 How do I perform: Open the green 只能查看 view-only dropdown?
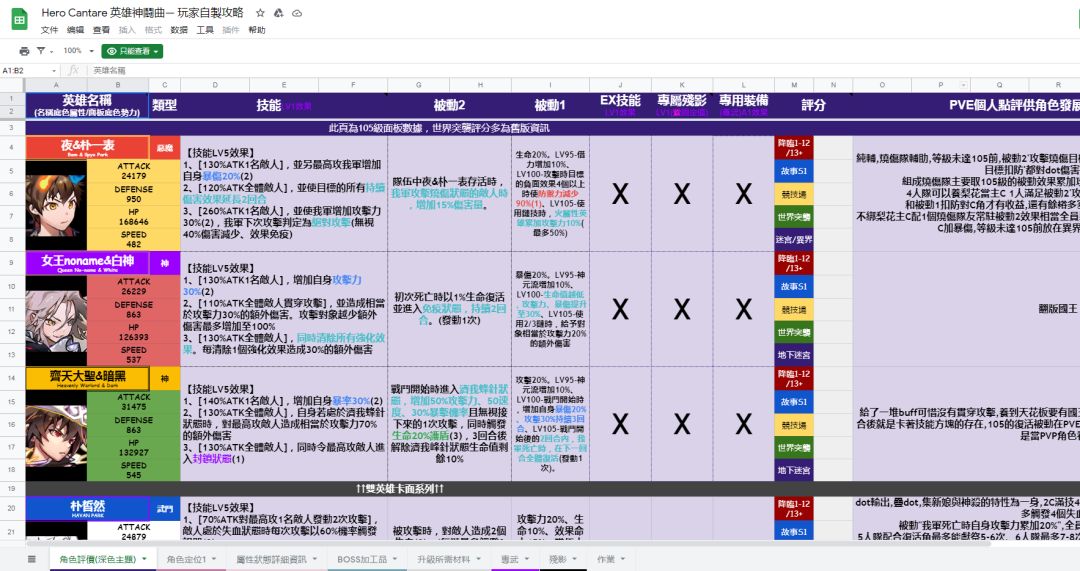[132, 51]
